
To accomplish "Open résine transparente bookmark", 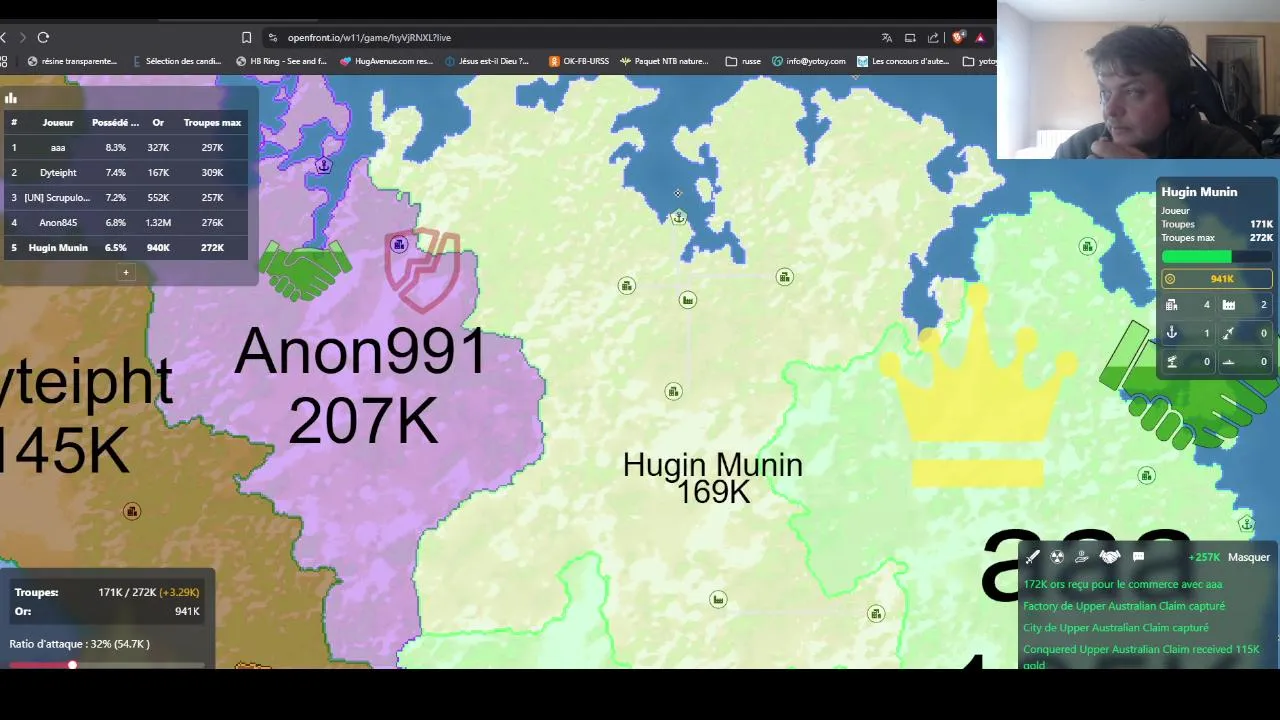I will (x=72, y=61).
